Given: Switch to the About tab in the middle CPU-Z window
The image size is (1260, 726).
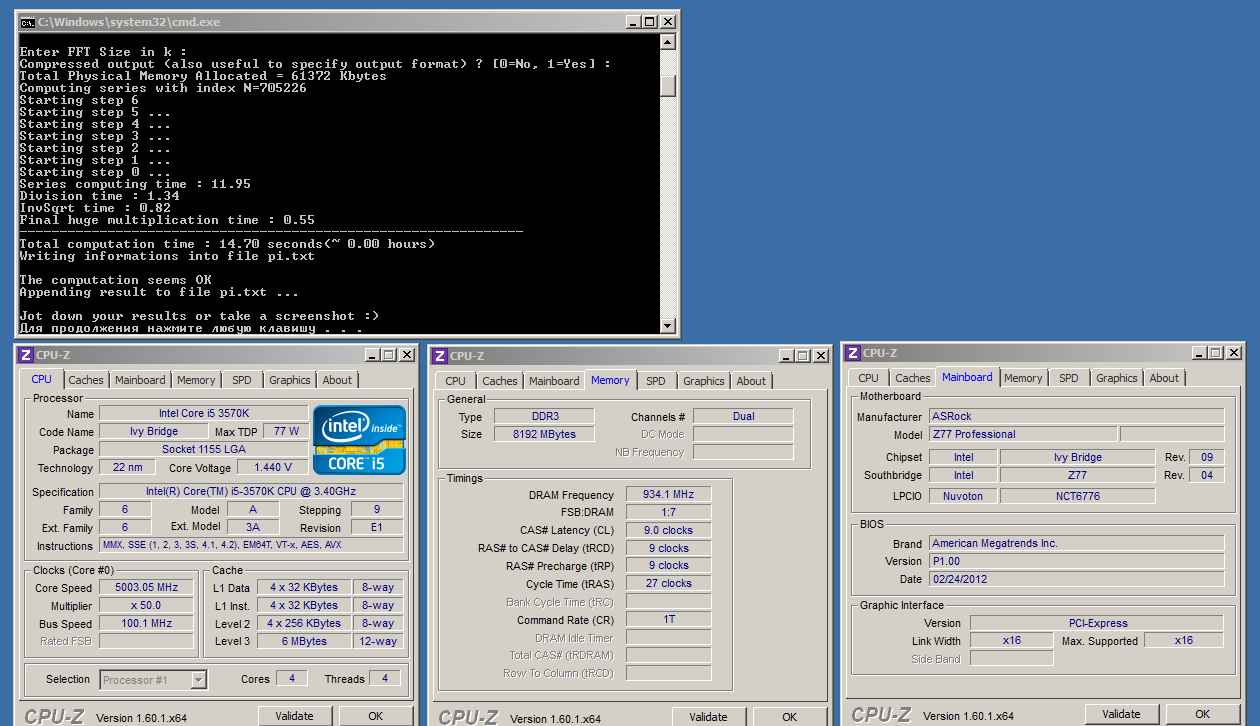Looking at the screenshot, I should [751, 381].
